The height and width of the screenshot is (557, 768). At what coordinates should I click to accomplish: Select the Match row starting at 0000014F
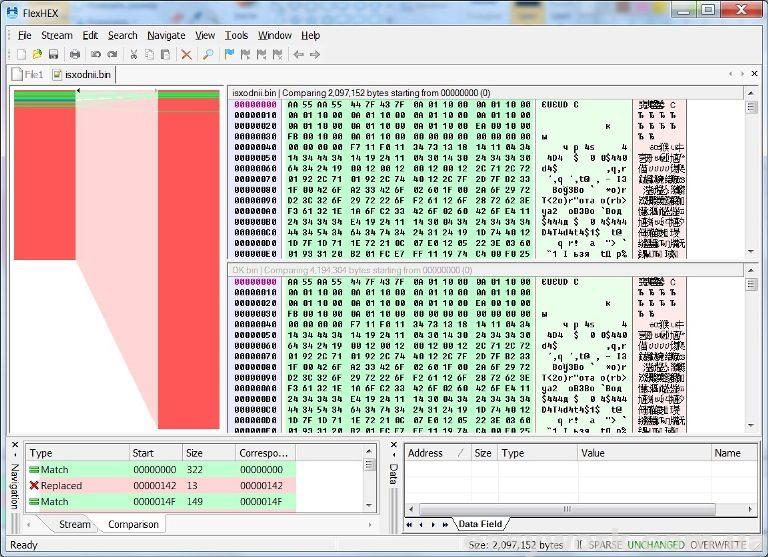(161, 502)
